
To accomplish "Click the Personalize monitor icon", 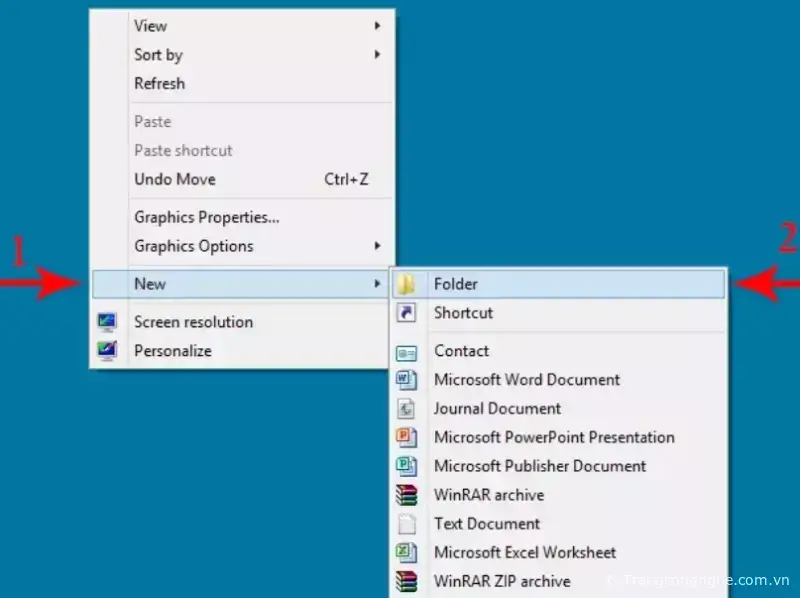I will click(108, 351).
